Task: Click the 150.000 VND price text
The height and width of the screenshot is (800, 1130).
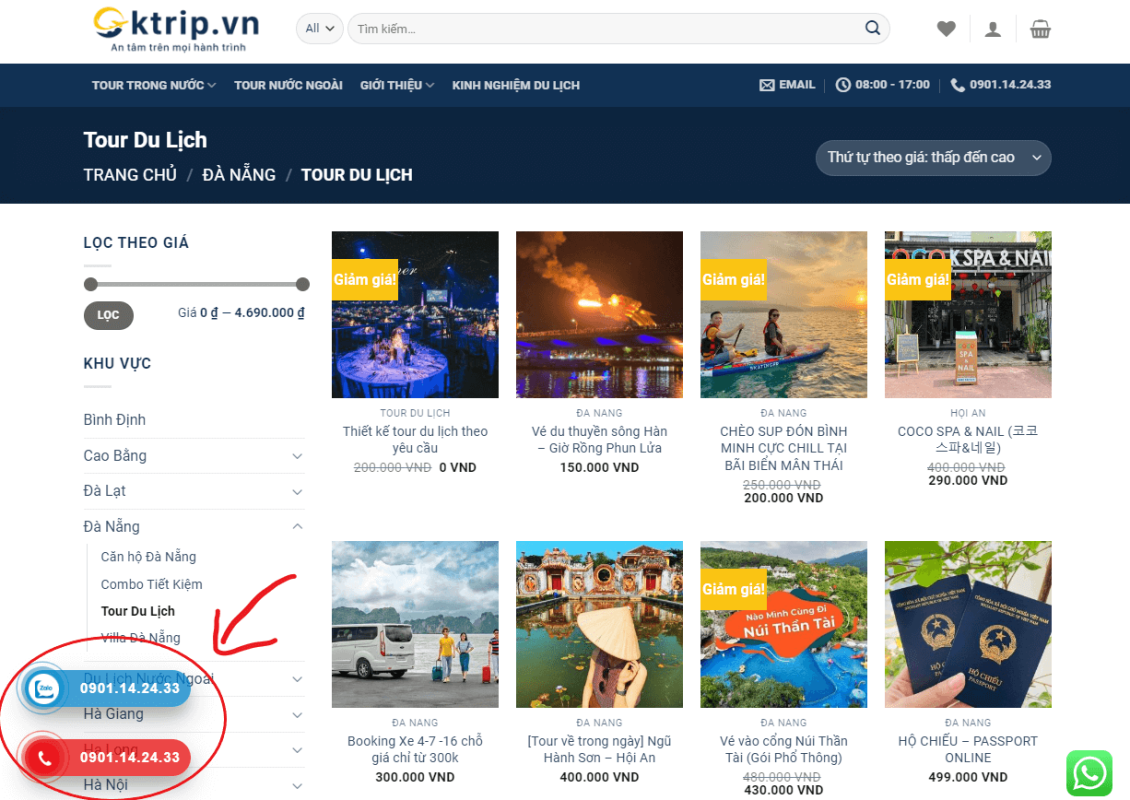Action: click(600, 468)
